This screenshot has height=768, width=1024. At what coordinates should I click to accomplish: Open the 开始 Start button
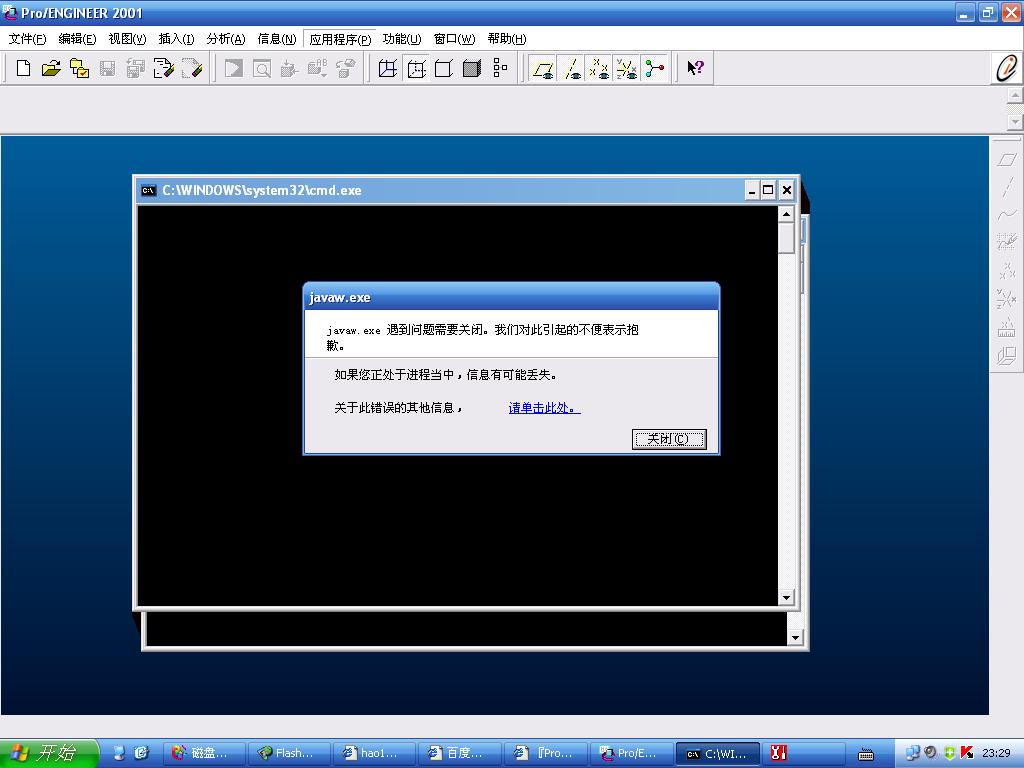[49, 753]
